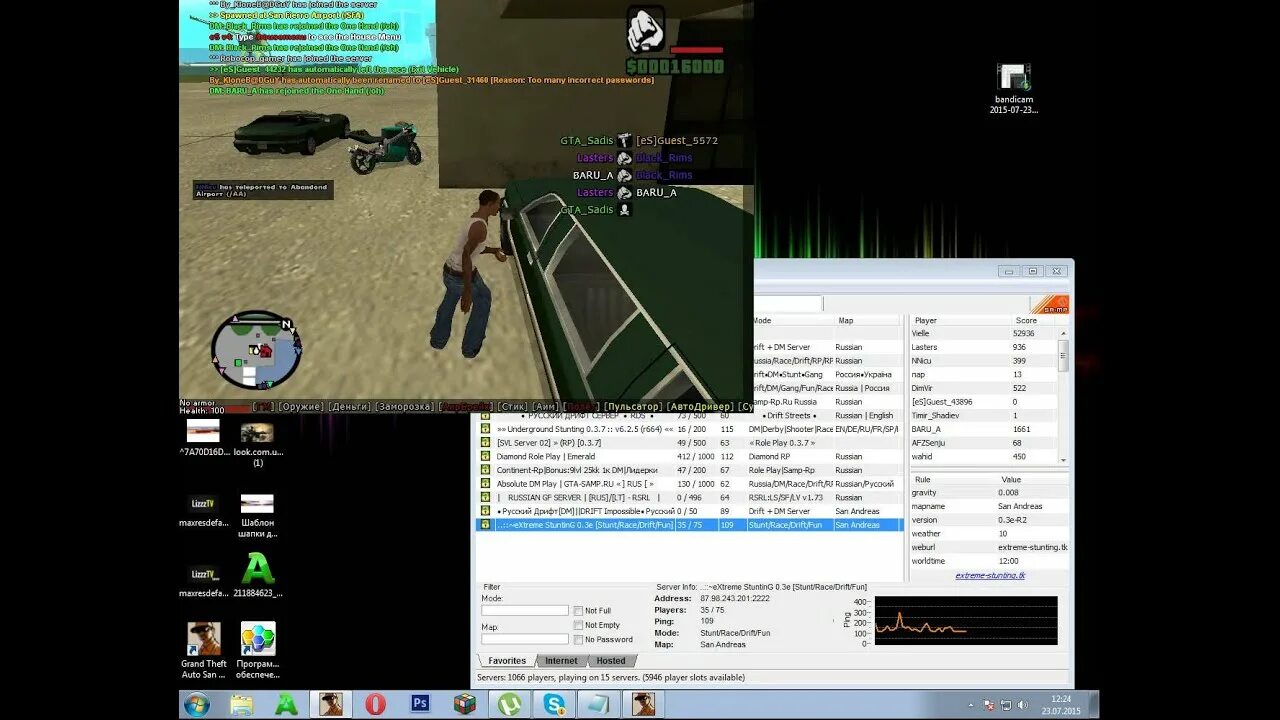Click the taskbar clock showing 12:24
The height and width of the screenshot is (720, 1280).
(1060, 705)
